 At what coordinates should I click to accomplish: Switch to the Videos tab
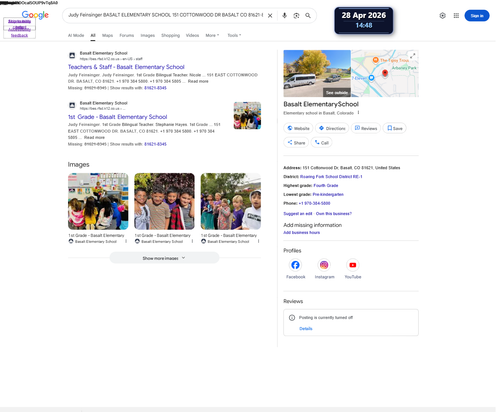tap(192, 35)
